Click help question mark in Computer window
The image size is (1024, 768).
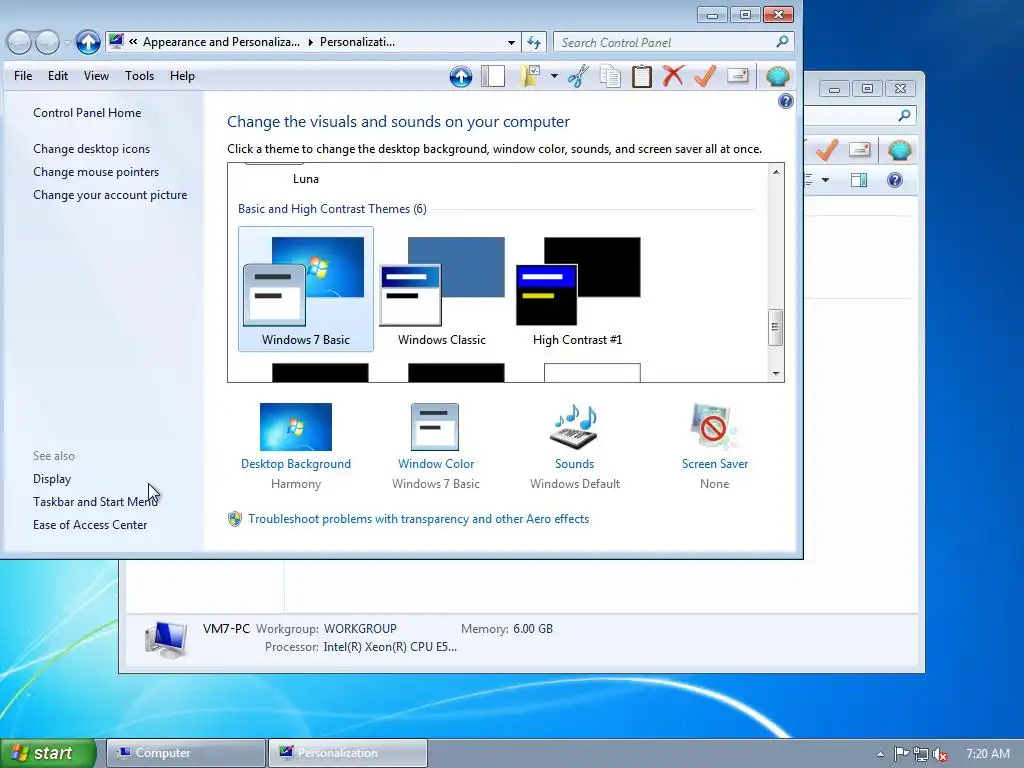click(x=895, y=180)
